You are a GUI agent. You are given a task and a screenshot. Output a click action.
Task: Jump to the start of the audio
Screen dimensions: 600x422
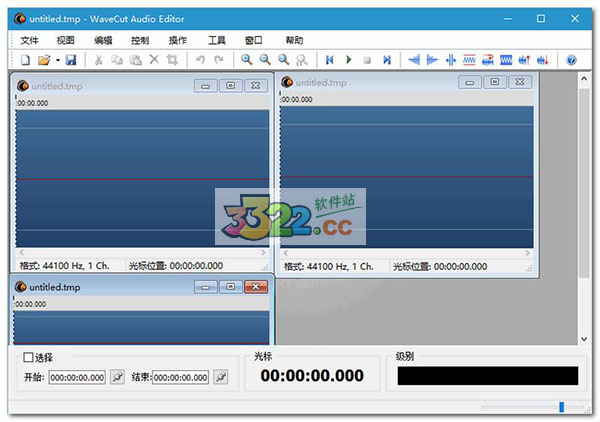click(329, 60)
